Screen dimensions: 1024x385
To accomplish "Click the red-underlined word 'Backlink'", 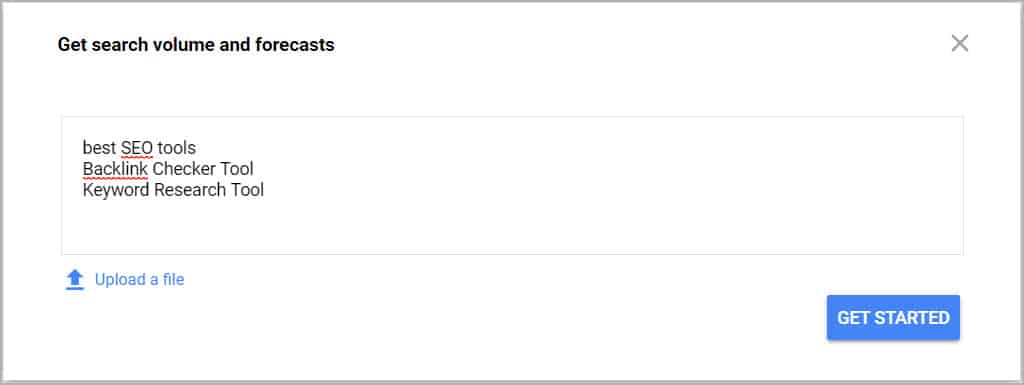I will tap(116, 169).
